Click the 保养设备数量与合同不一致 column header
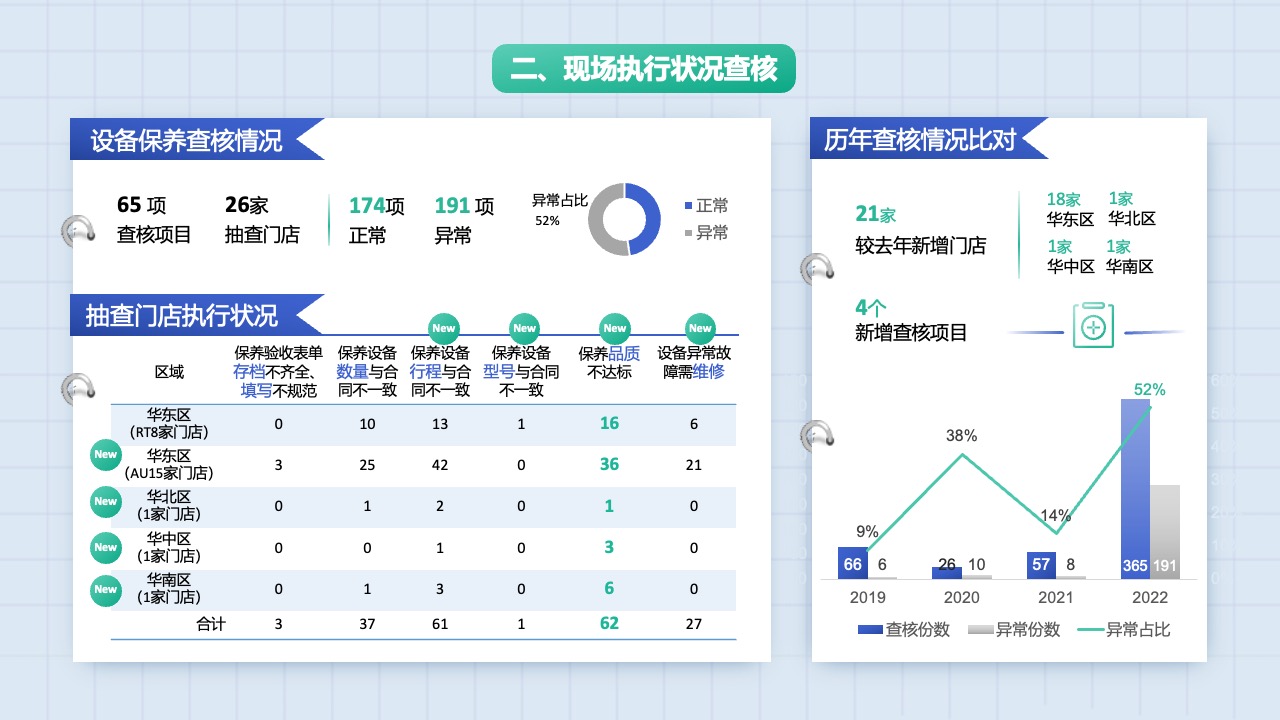 (x=367, y=372)
